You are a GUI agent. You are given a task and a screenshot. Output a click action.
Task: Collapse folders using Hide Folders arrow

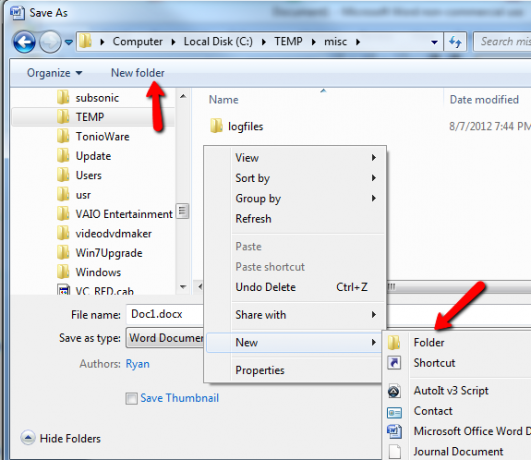[x=27, y=438]
